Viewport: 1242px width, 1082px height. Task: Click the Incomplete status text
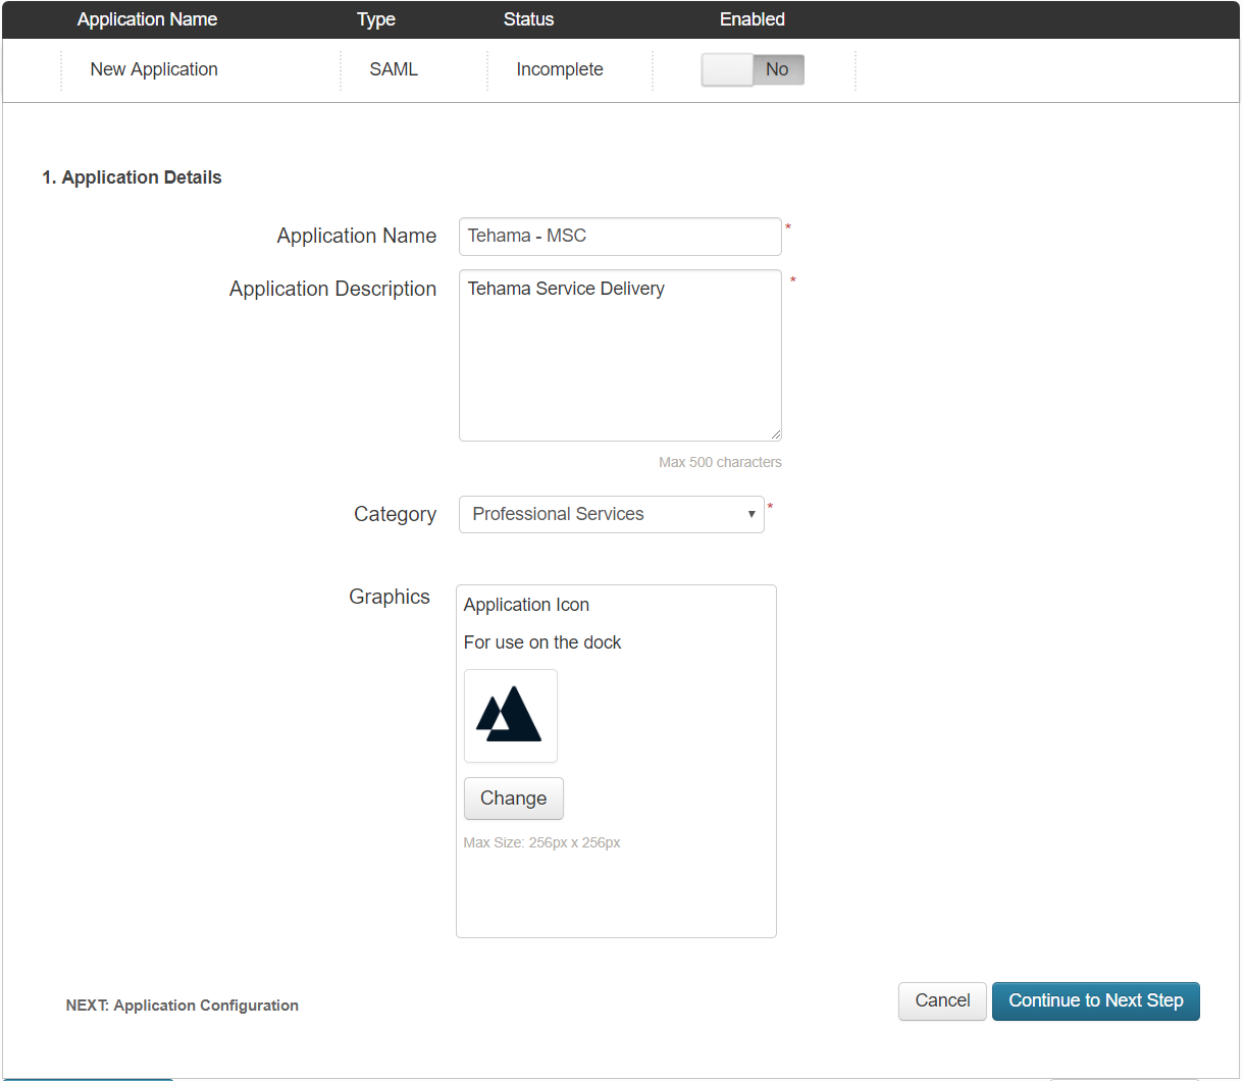click(x=559, y=69)
